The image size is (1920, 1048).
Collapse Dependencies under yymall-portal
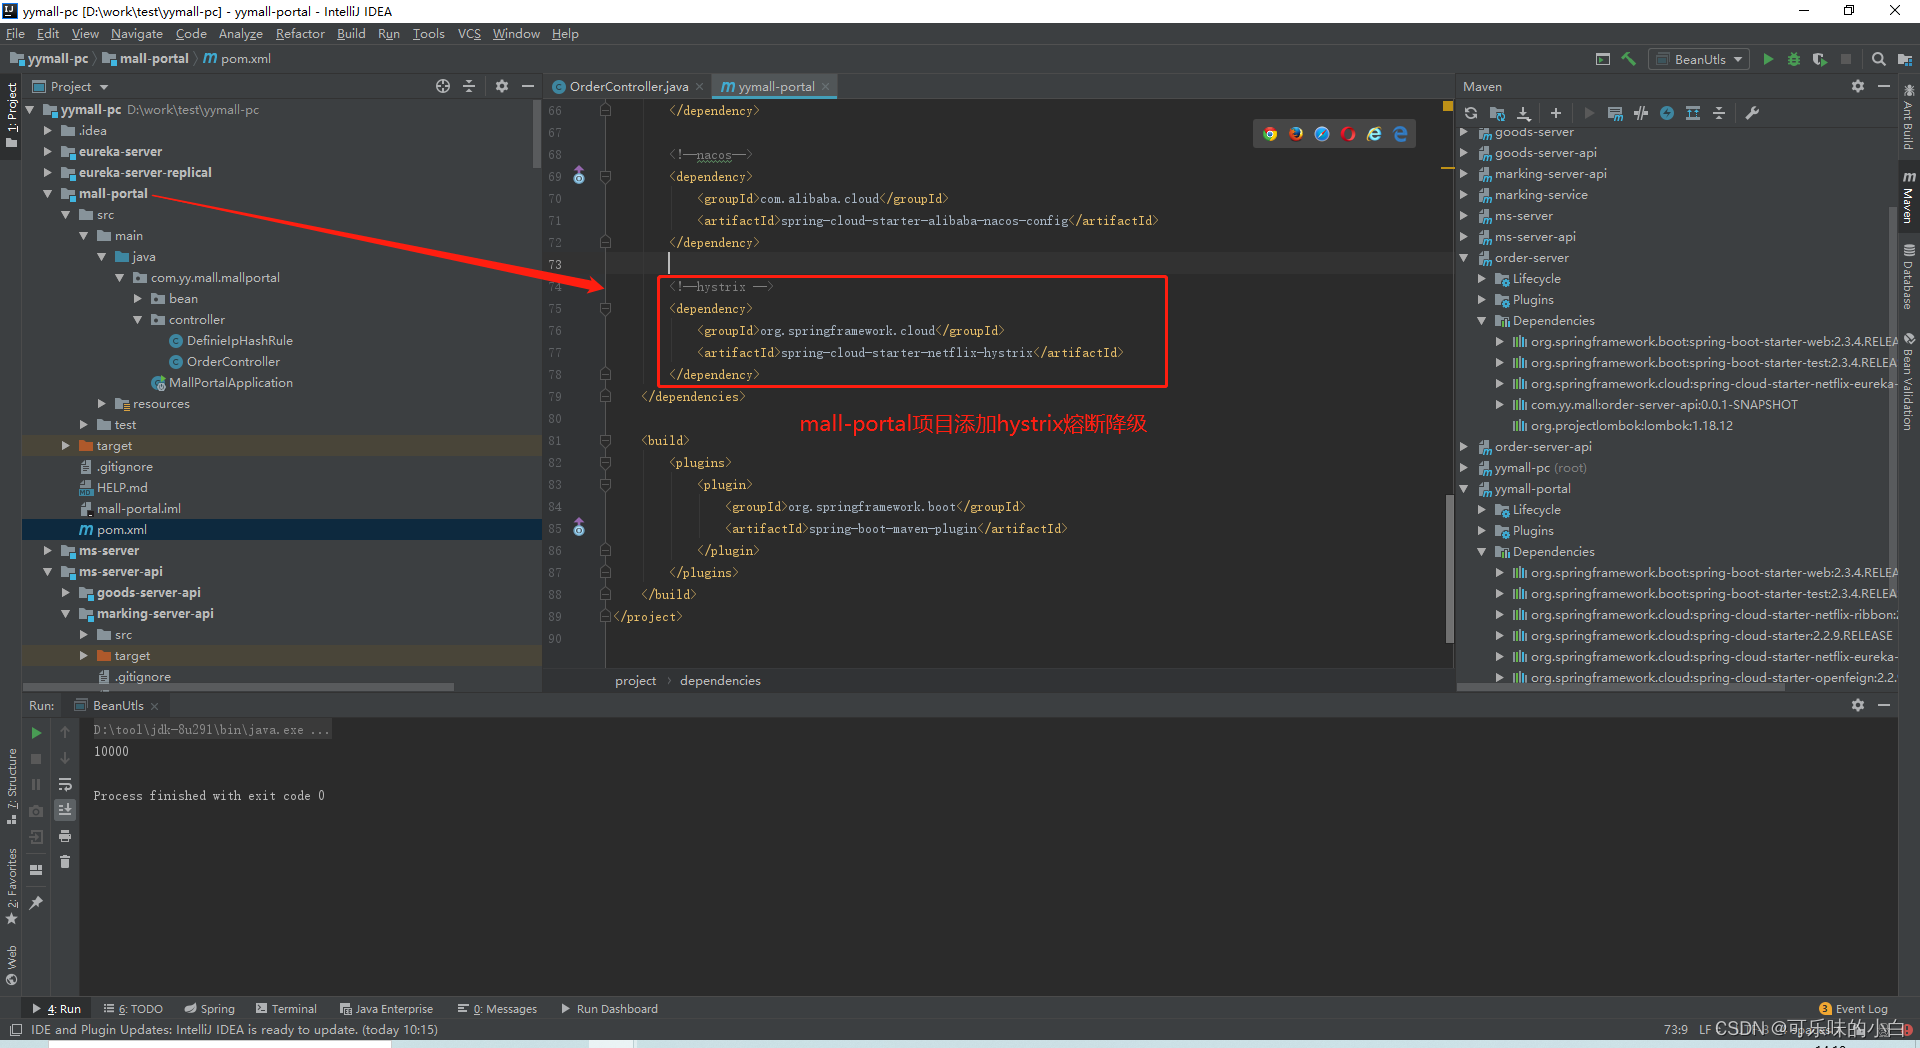pyautogui.click(x=1482, y=552)
